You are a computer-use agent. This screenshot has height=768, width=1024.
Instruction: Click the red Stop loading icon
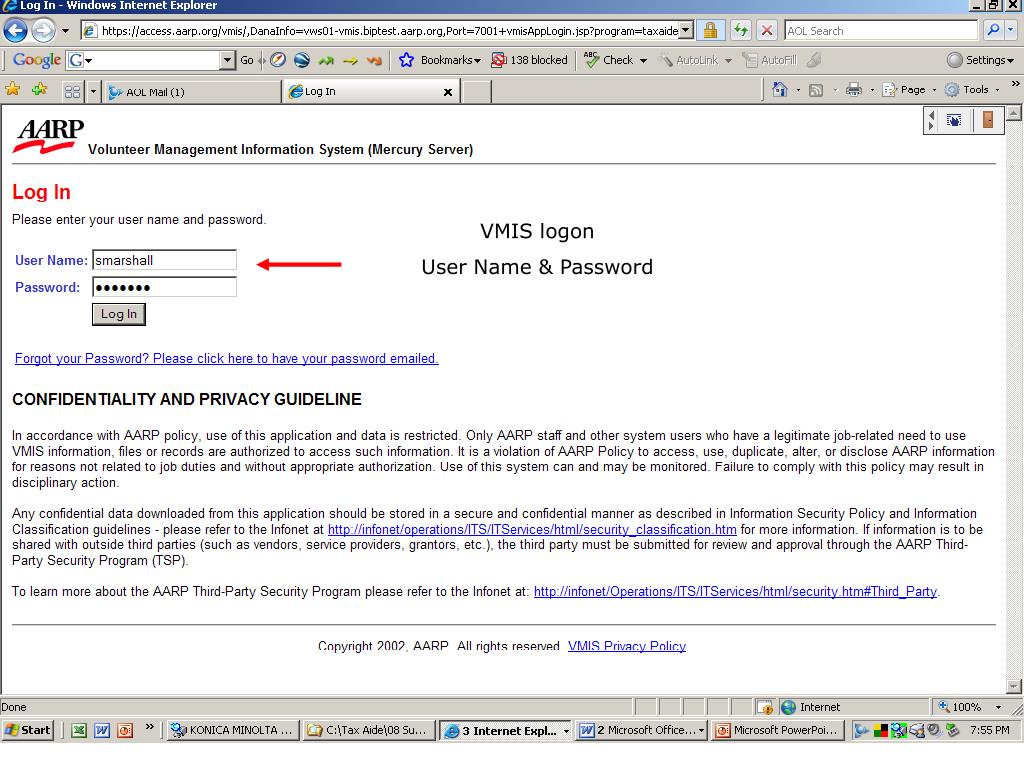(767, 30)
